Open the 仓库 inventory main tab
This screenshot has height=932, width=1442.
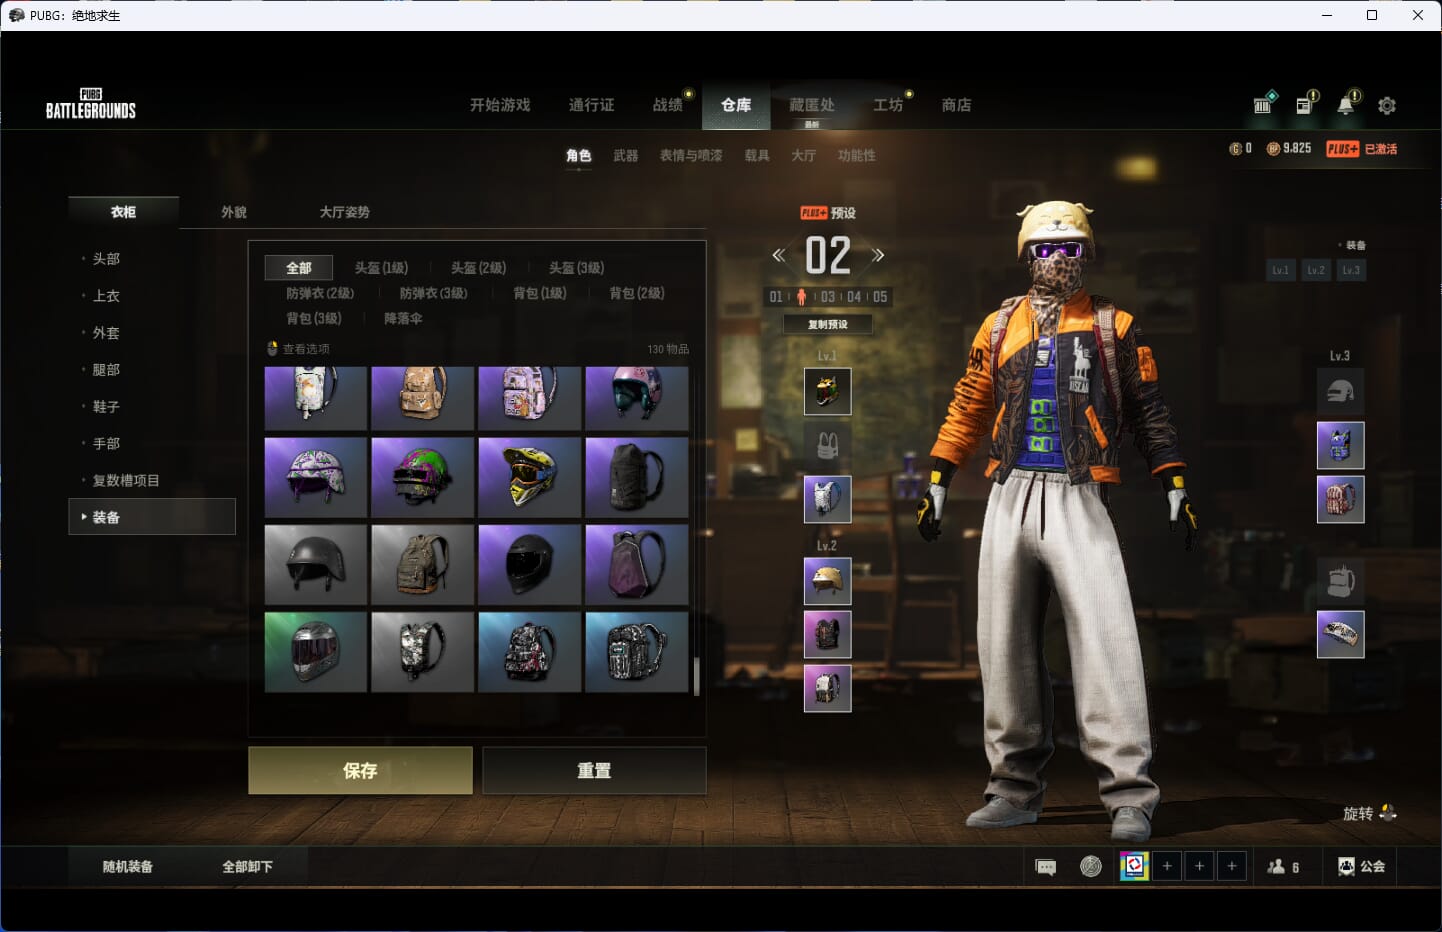tap(736, 105)
